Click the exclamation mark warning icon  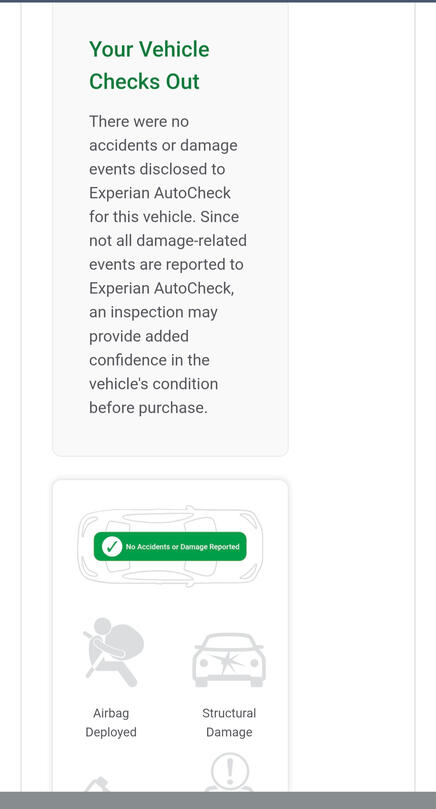coord(230,772)
